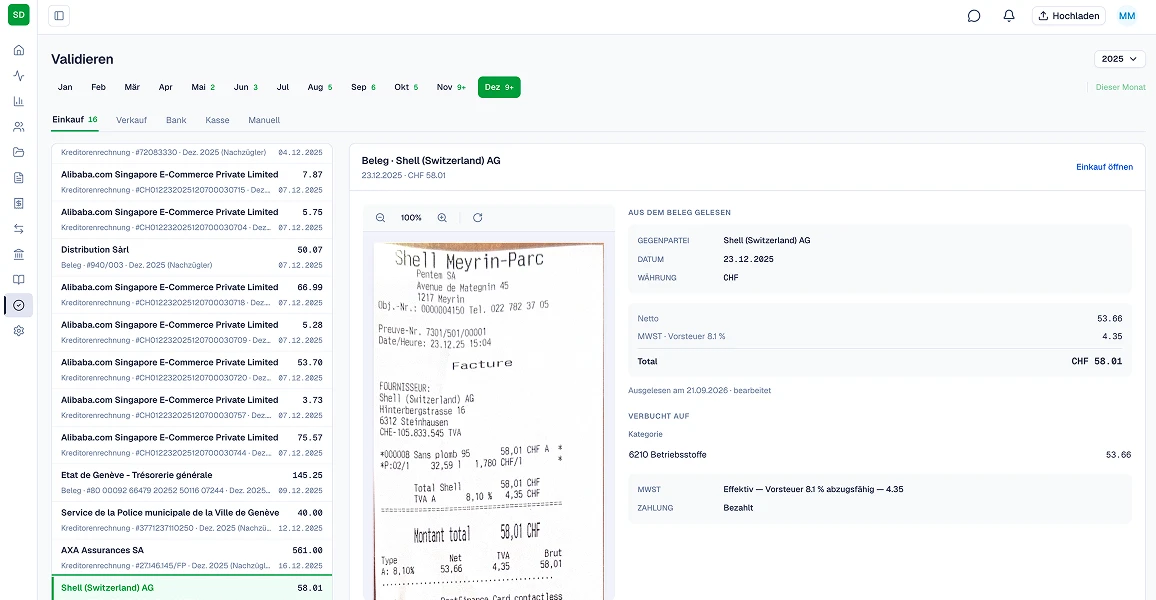
Task: Open the Alibaba.com entry with amount 66.99
Action: 192,295
